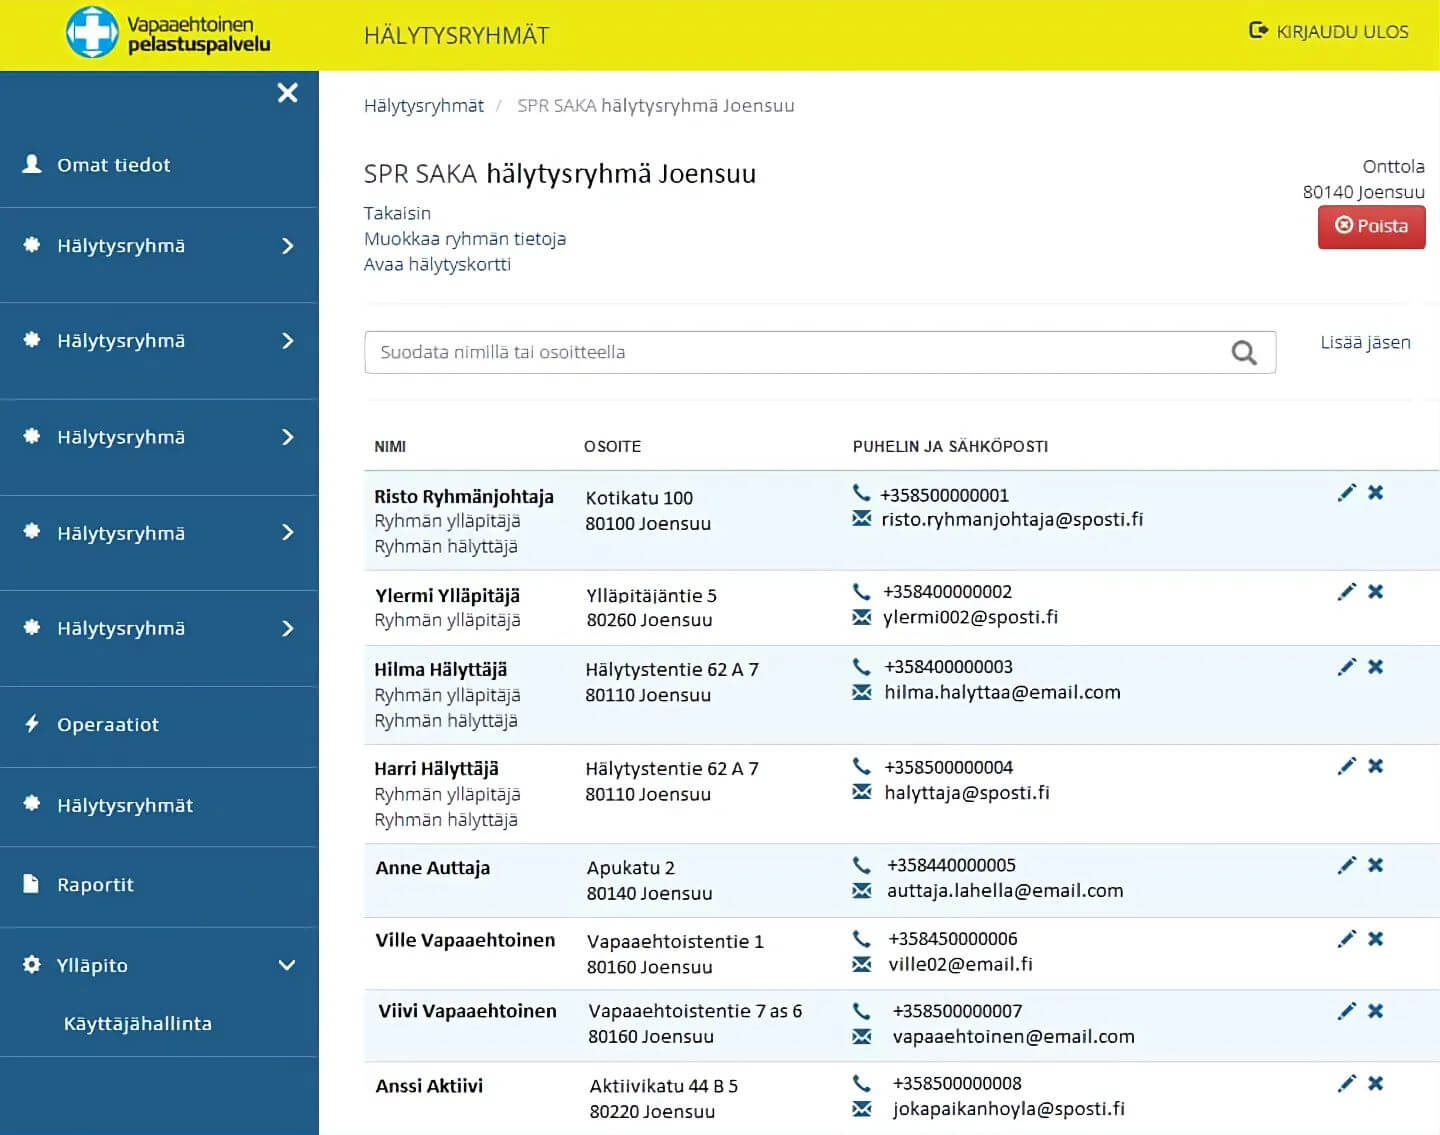The width and height of the screenshot is (1440, 1135).
Task: Close the sidebar with the white X
Action: coord(287,93)
